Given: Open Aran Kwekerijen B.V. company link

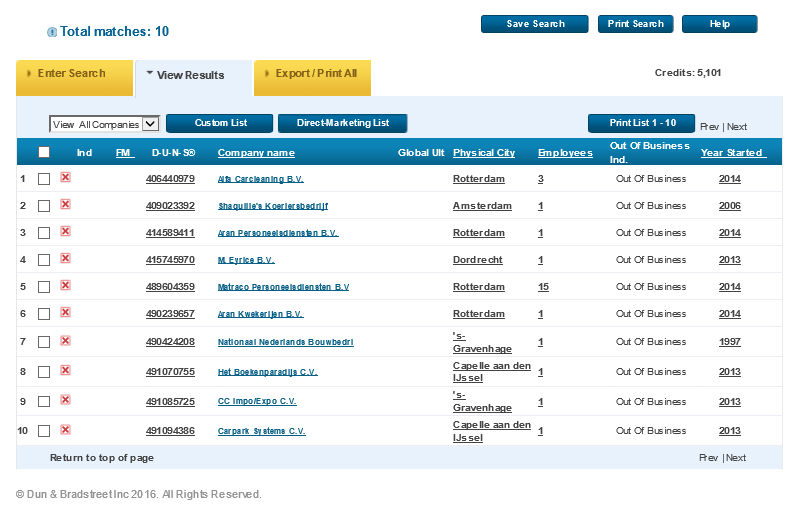Looking at the screenshot, I should [x=260, y=314].
